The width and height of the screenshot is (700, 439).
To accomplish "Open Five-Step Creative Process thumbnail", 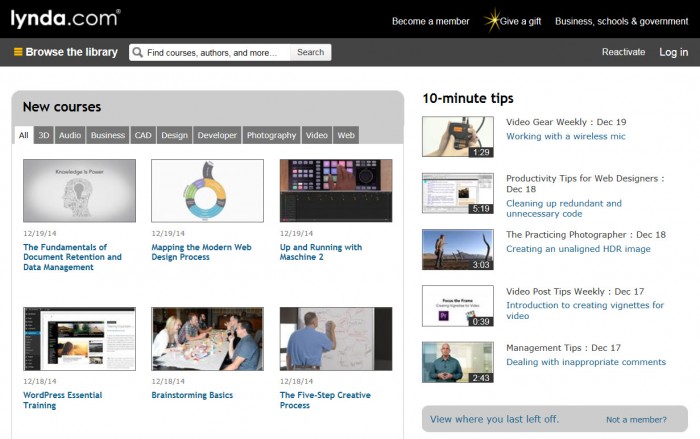I will [336, 339].
